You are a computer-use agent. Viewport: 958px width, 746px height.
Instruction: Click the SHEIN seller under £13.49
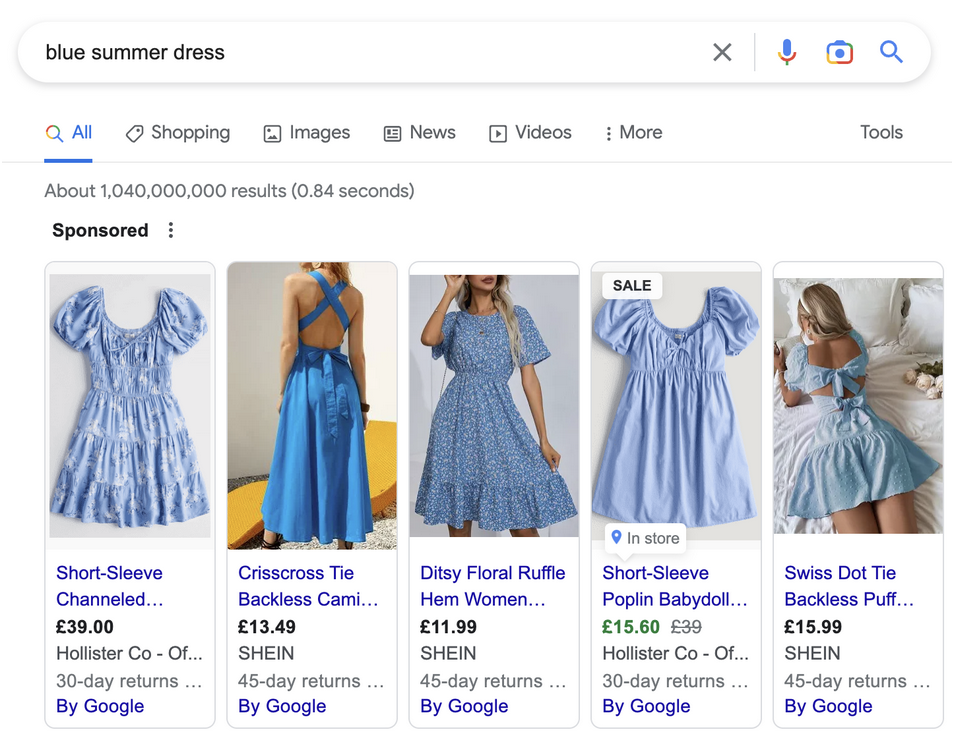coord(266,653)
